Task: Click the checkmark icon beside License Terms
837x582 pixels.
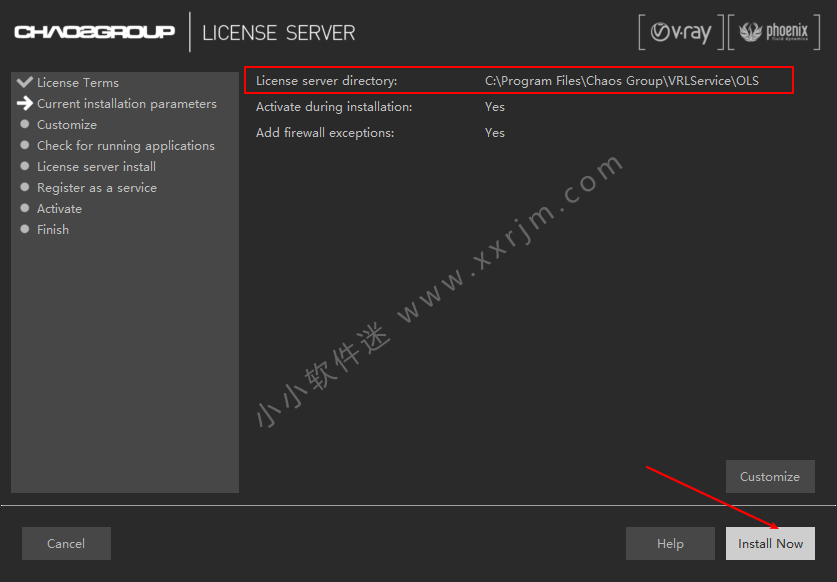Action: coord(25,82)
